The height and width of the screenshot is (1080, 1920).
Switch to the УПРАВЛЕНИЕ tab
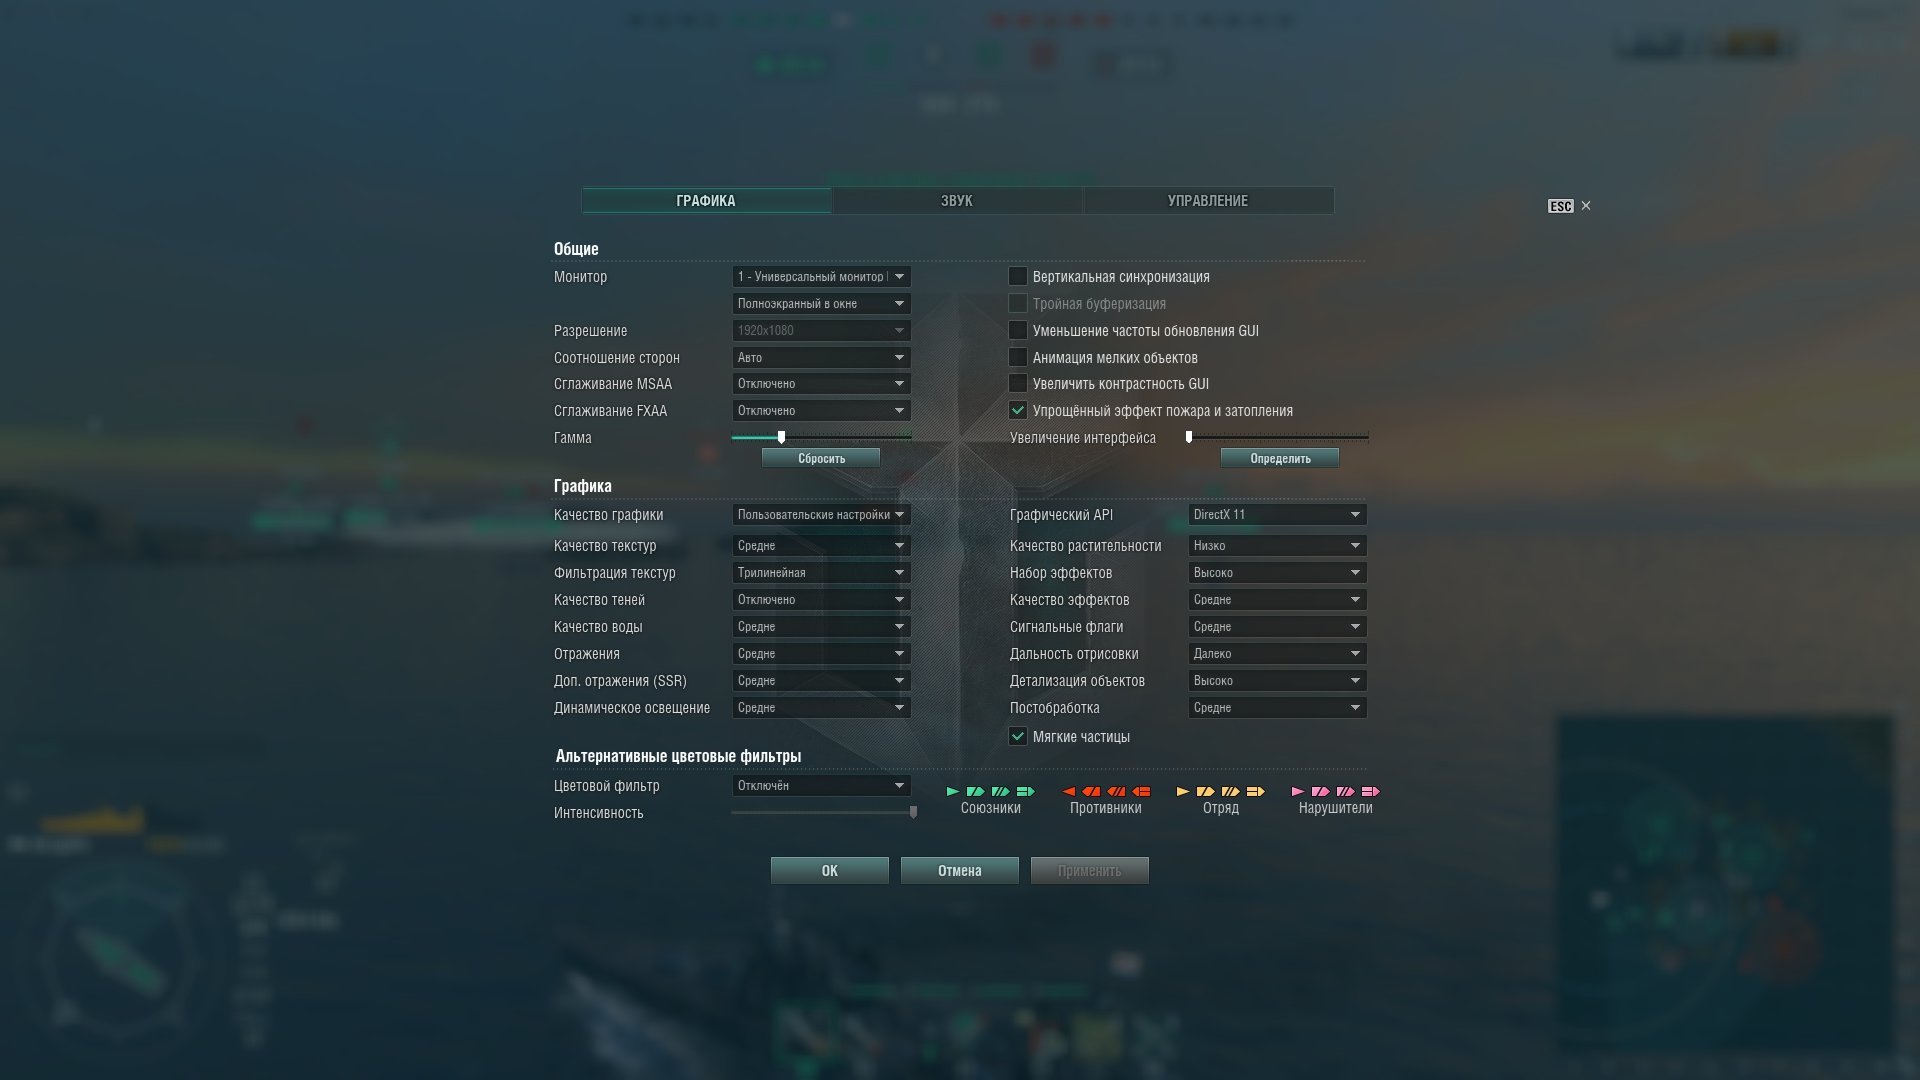click(1208, 200)
